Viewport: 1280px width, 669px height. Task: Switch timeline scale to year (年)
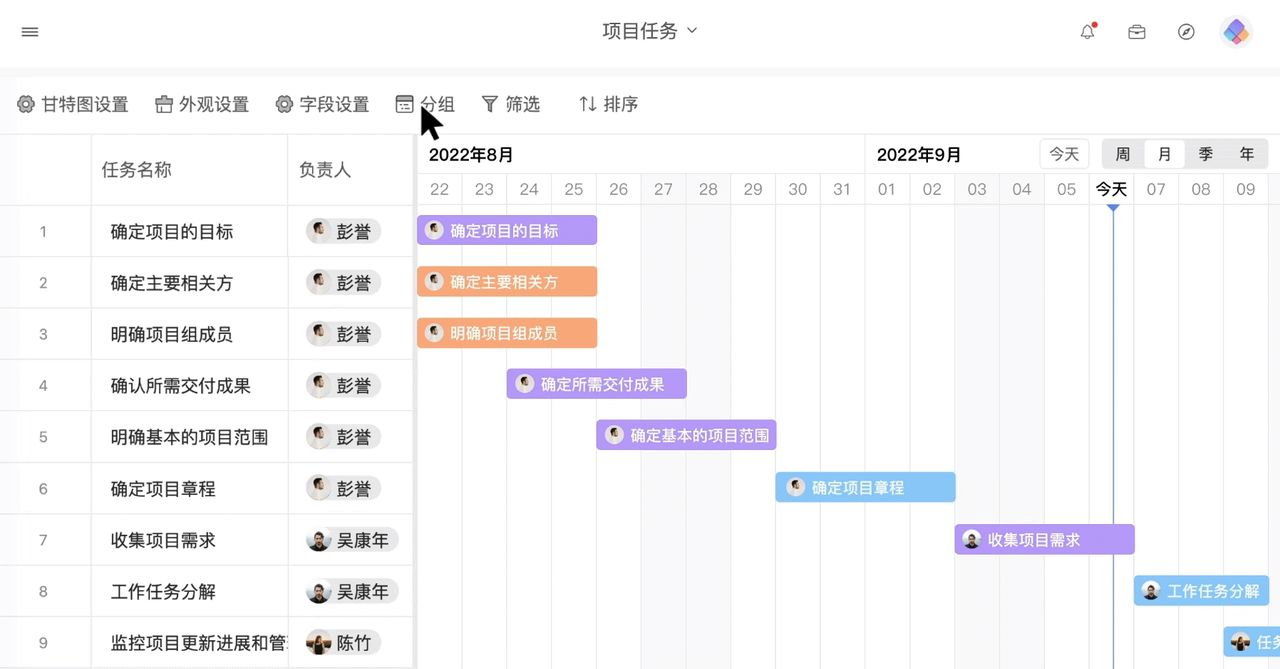coord(1247,154)
